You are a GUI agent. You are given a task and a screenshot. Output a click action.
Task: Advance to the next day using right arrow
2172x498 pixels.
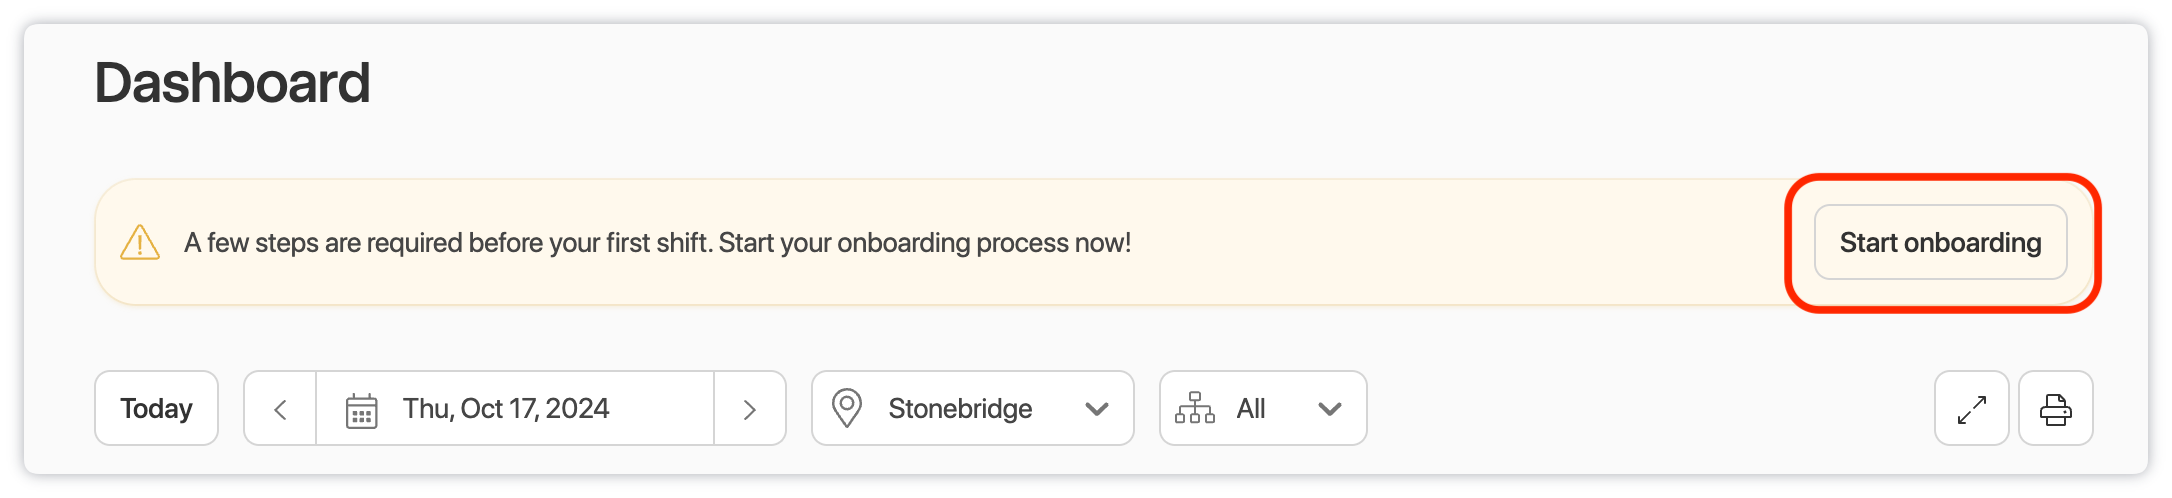(750, 409)
